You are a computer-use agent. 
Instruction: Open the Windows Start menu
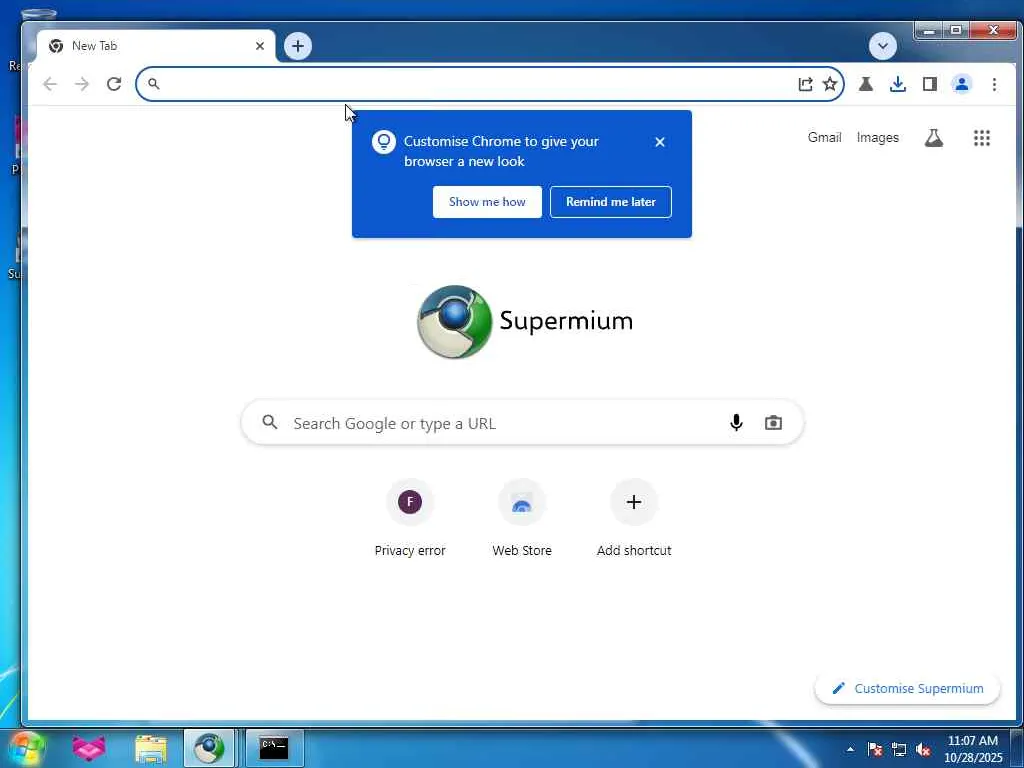[26, 748]
